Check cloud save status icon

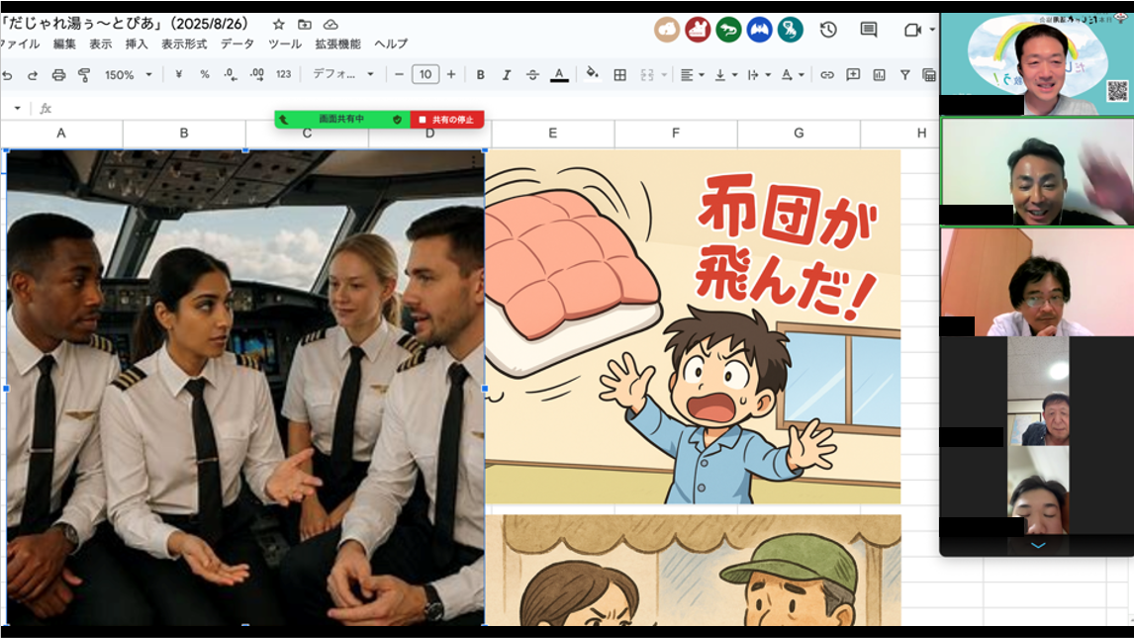(x=331, y=25)
